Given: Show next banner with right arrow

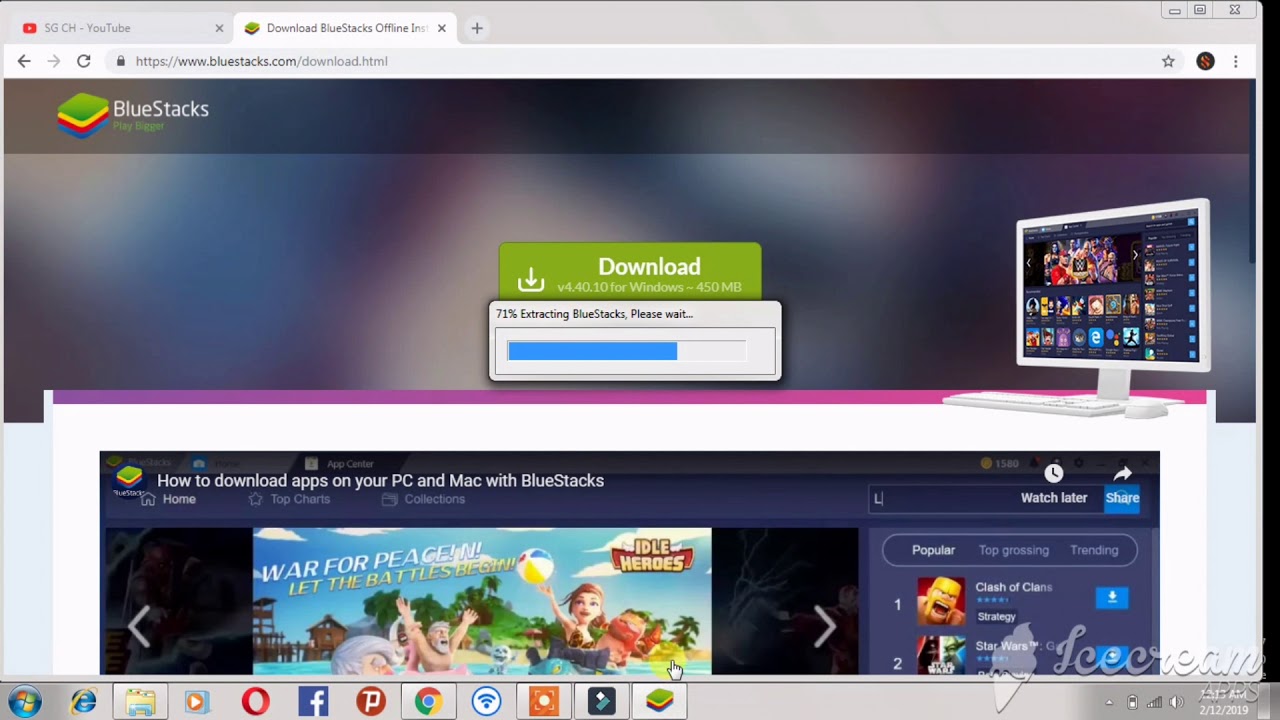Looking at the screenshot, I should point(824,627).
